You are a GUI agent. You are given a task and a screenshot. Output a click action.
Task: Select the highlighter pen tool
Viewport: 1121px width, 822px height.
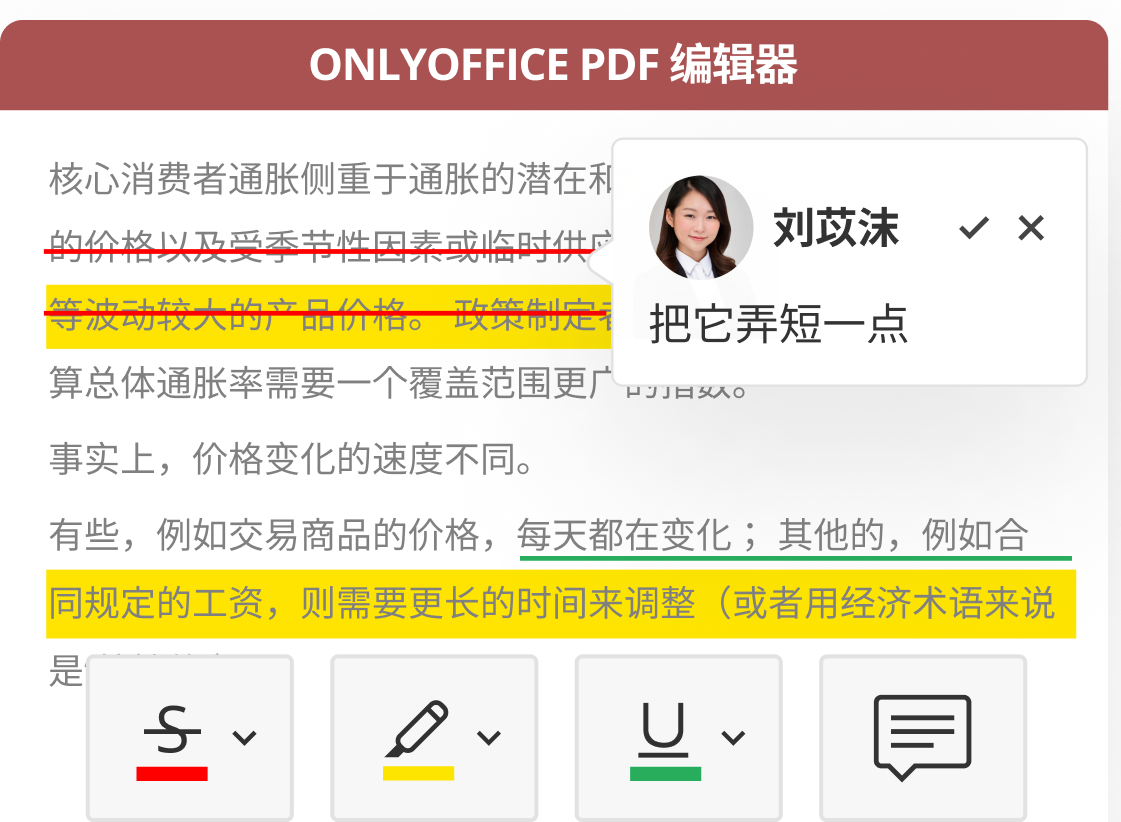coord(417,729)
